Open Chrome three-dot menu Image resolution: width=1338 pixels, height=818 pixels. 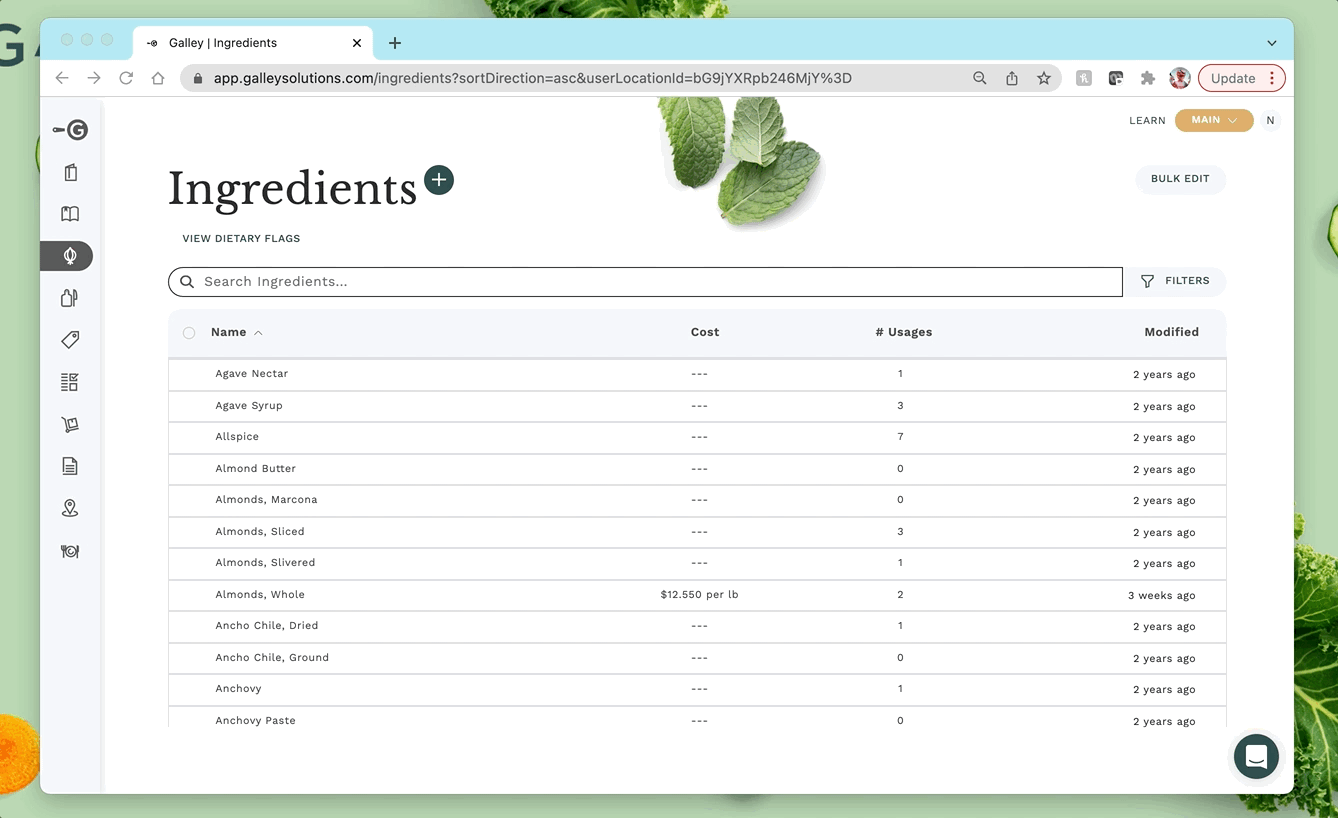[x=1272, y=78]
